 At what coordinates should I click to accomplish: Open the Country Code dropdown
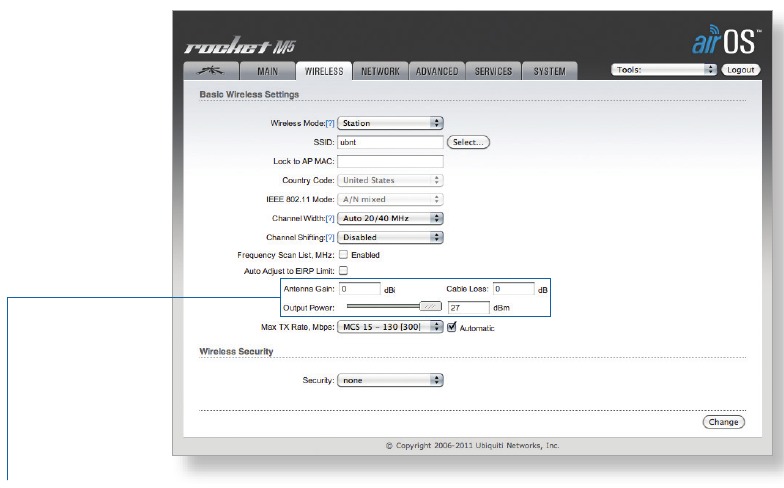(390, 180)
